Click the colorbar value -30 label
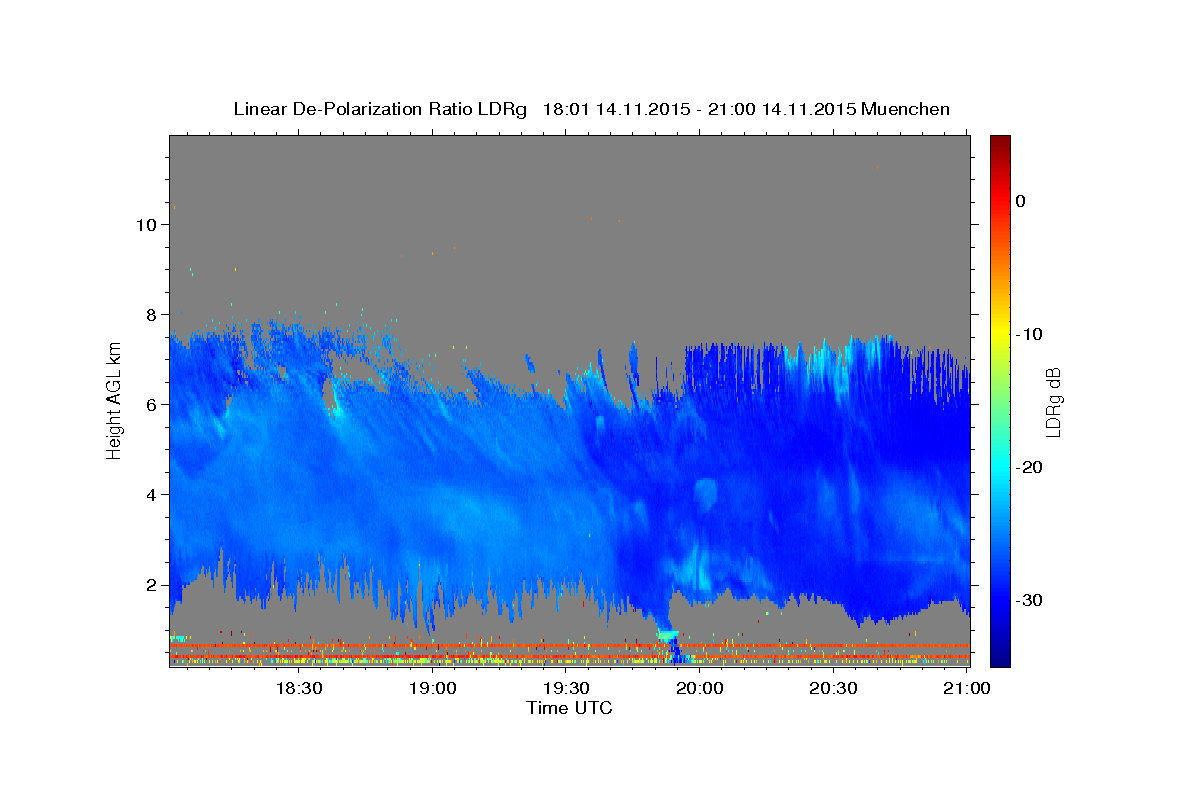This screenshot has height=800, width=1200. 1028,600
